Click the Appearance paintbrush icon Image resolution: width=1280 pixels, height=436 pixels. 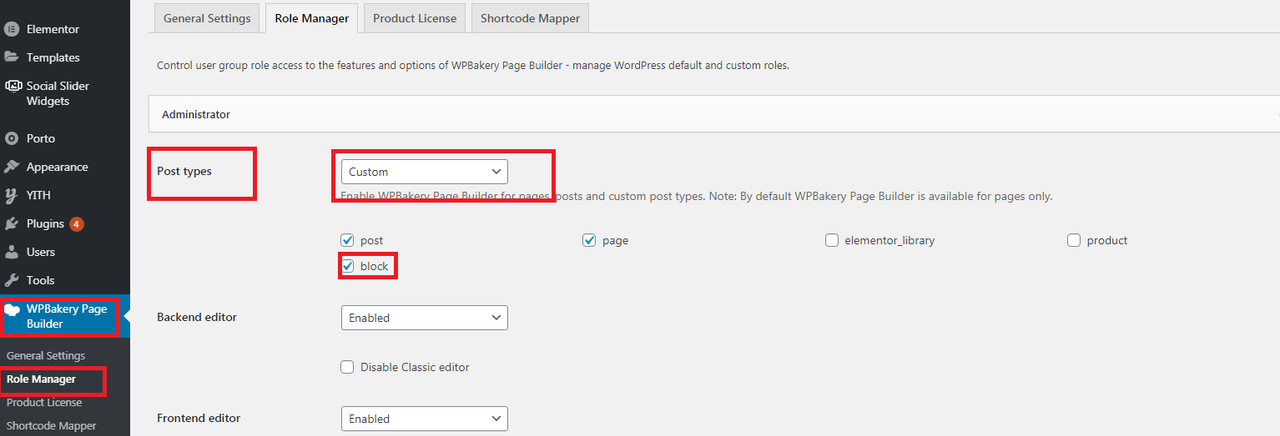(x=11, y=167)
